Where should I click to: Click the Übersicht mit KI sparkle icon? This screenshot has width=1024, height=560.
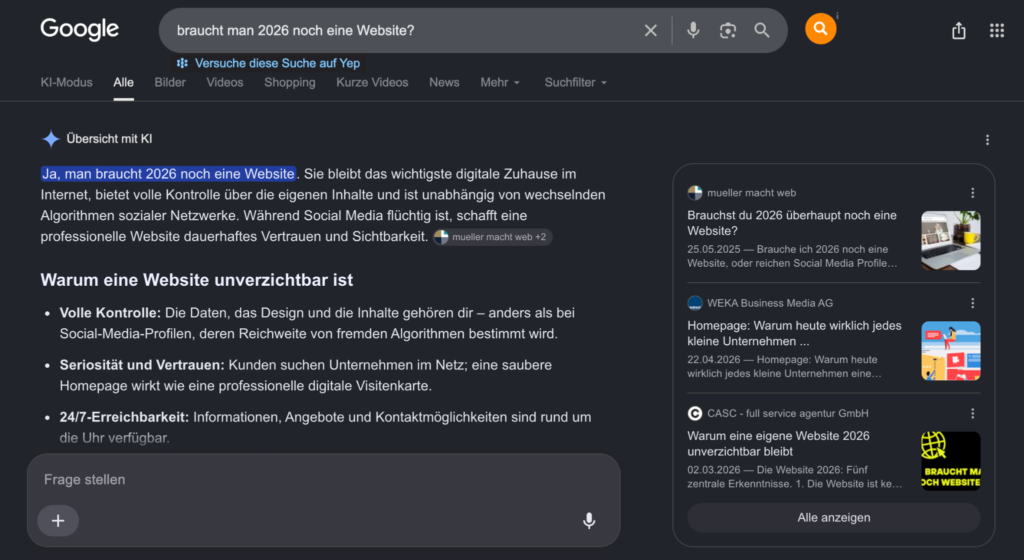coord(50,138)
